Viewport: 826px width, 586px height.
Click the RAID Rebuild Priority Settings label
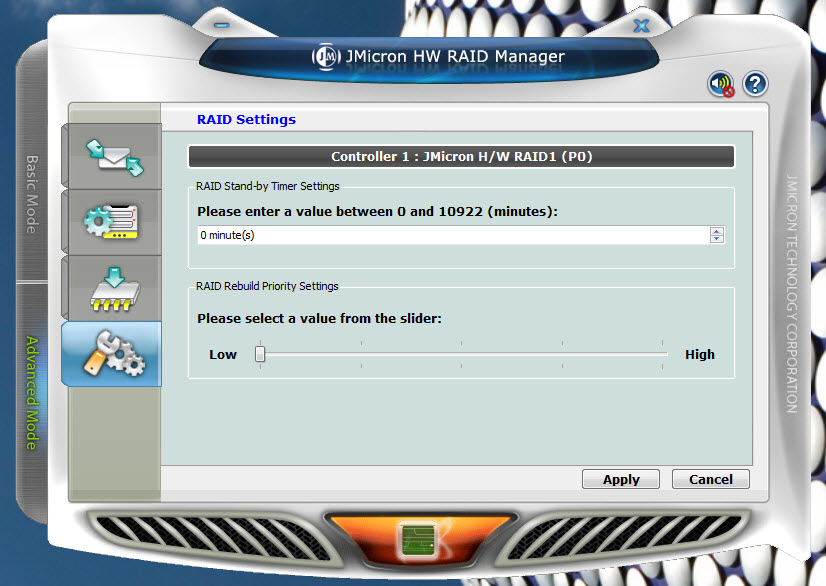(267, 286)
